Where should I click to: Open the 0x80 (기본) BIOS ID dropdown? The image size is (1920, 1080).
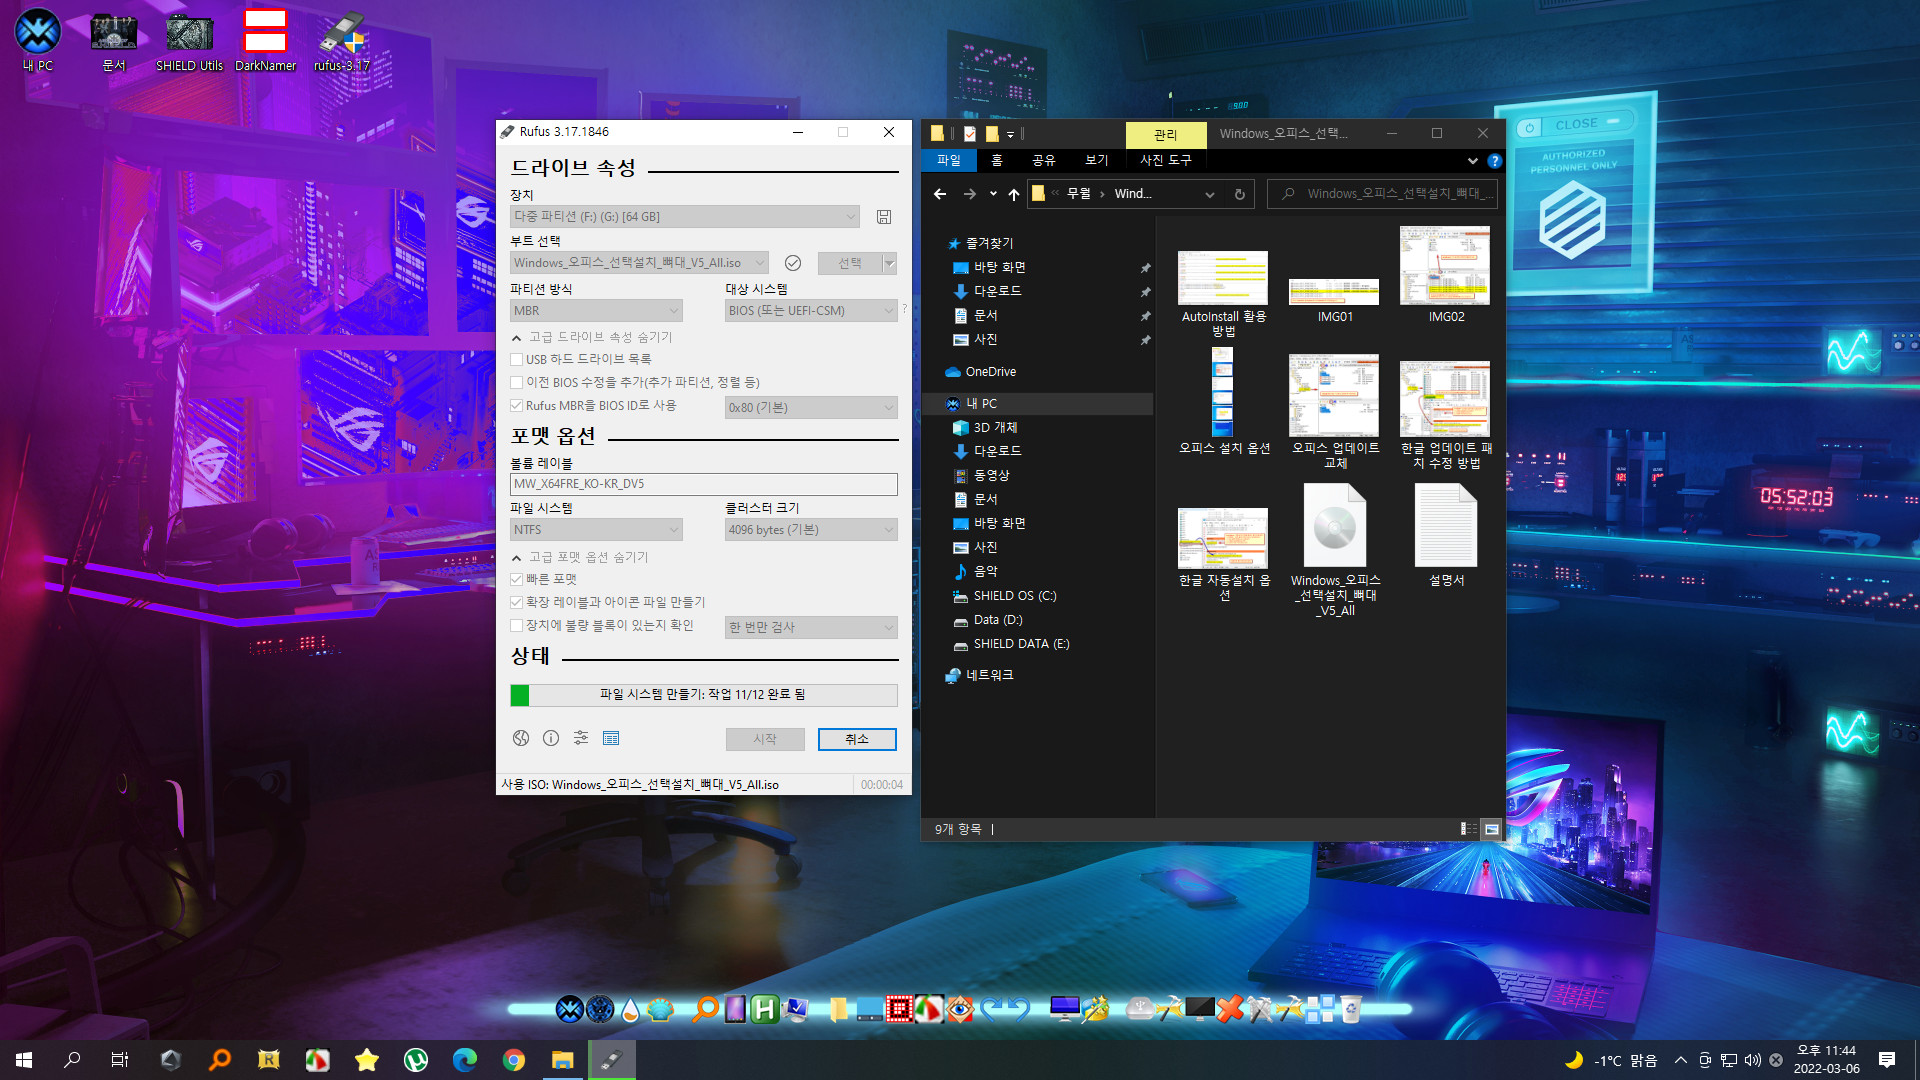coord(811,407)
